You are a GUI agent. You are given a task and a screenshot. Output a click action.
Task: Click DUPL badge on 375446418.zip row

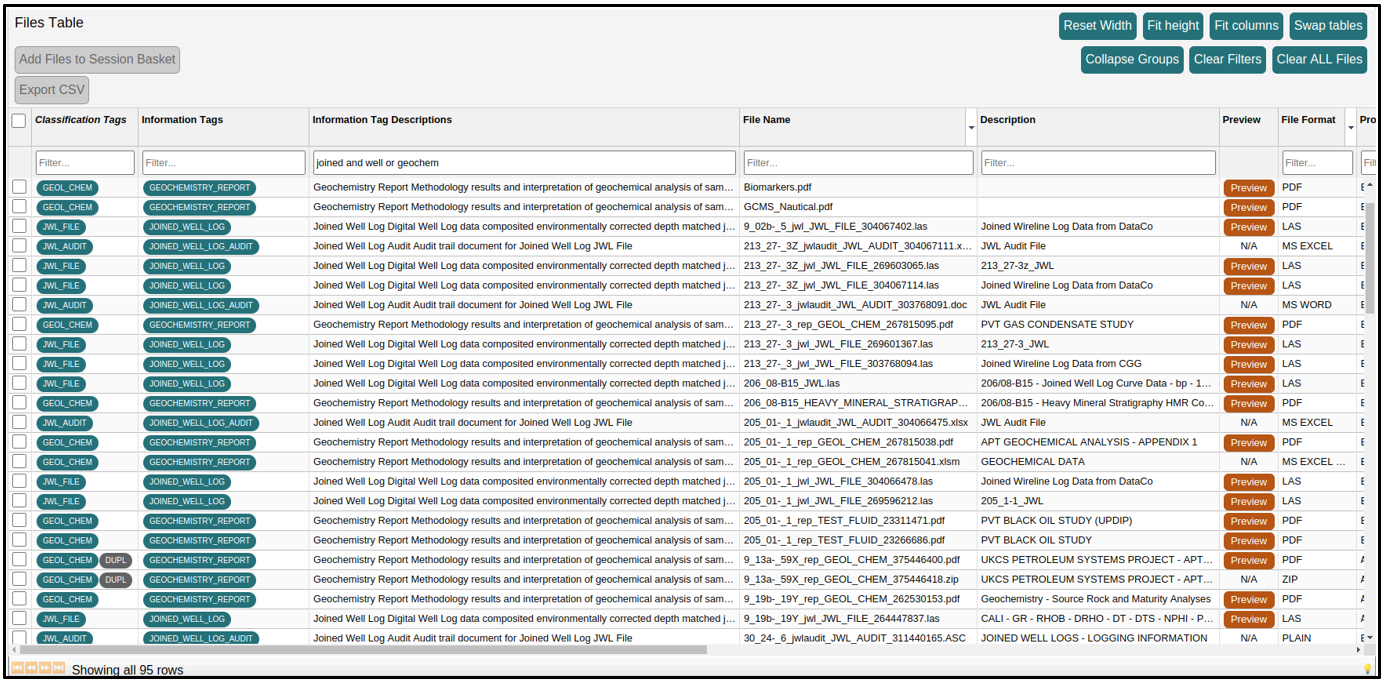point(116,580)
